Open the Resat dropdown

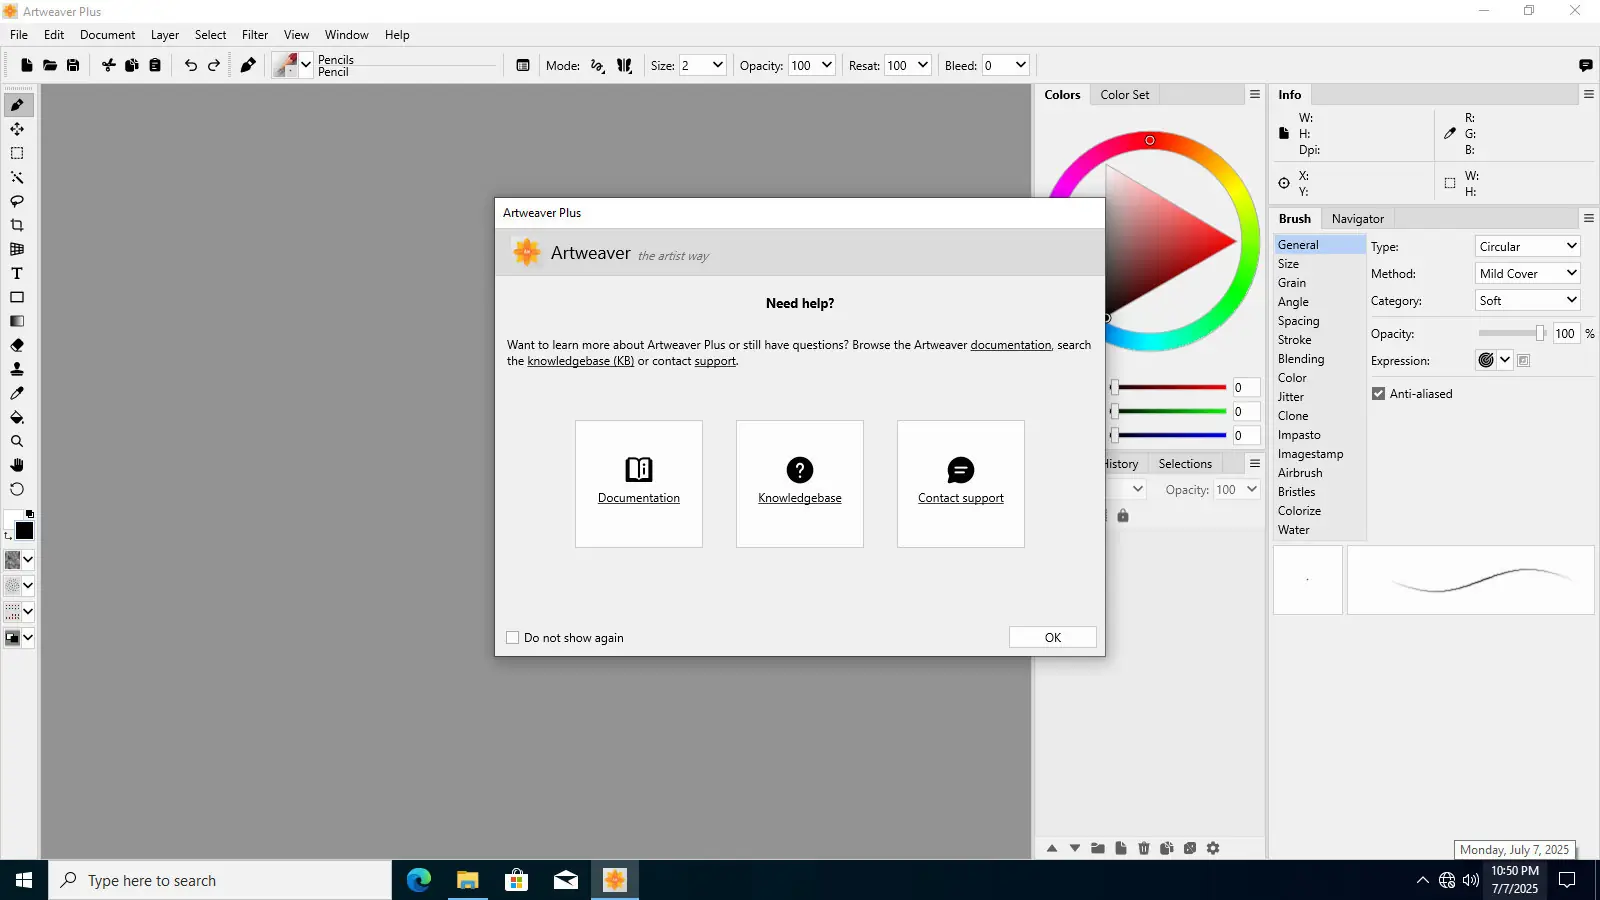pos(923,65)
